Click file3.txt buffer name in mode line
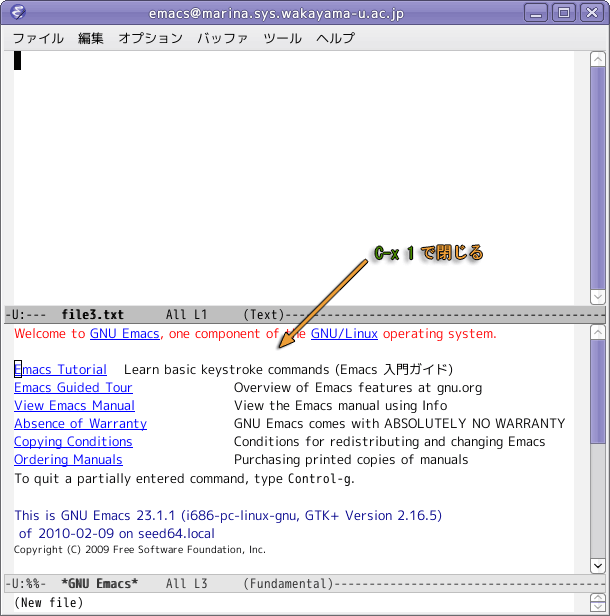 92,315
